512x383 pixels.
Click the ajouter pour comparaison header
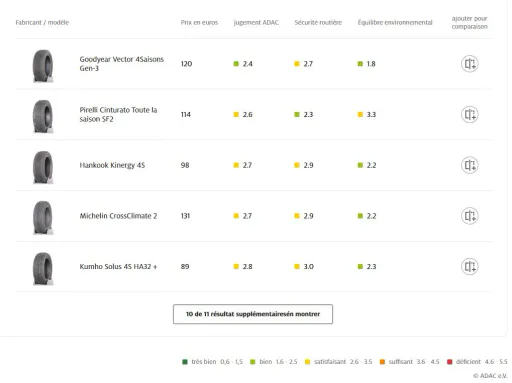click(470, 22)
